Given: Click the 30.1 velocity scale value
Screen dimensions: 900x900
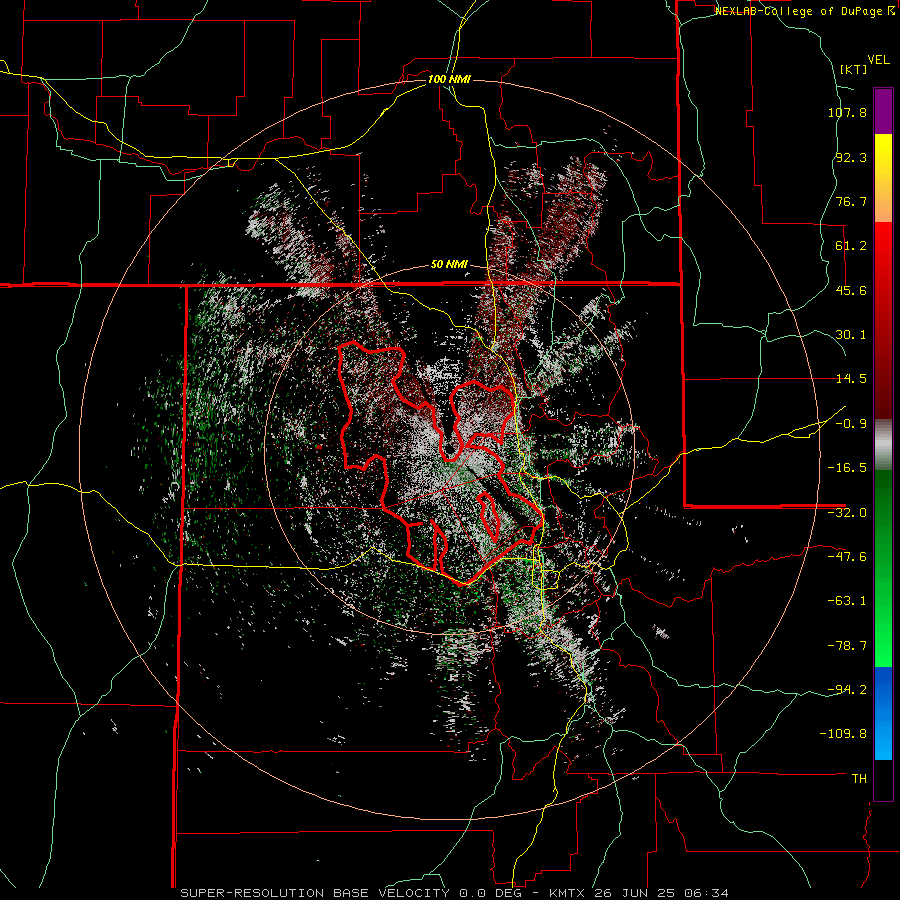Looking at the screenshot, I should tap(851, 335).
